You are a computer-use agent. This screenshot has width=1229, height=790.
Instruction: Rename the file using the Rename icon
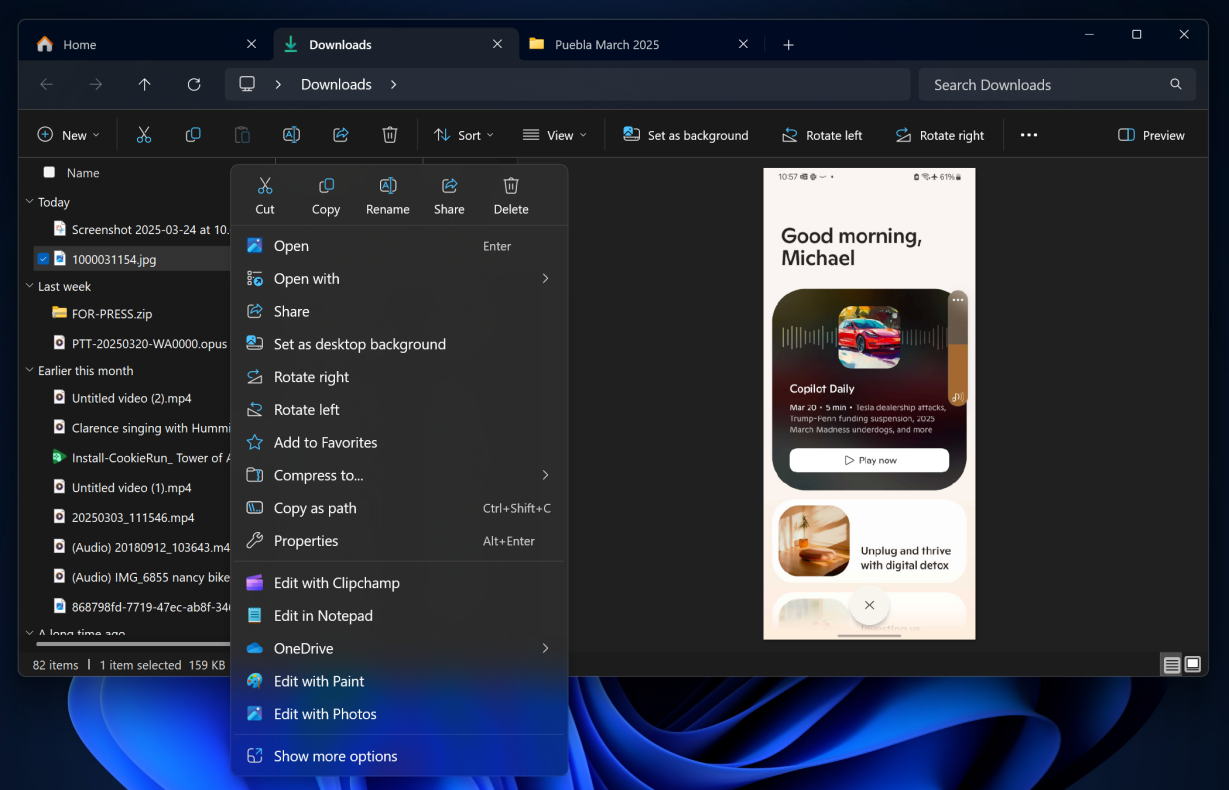(387, 195)
